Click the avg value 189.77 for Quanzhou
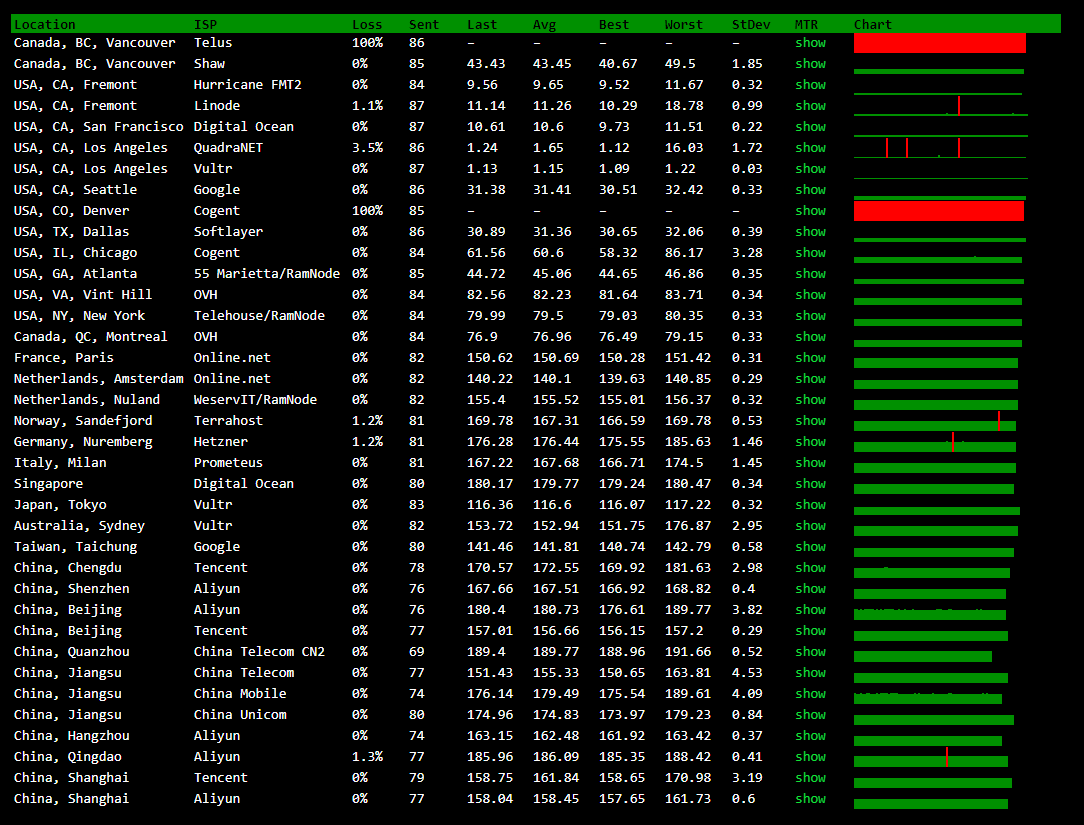The width and height of the screenshot is (1084, 825). 556,652
